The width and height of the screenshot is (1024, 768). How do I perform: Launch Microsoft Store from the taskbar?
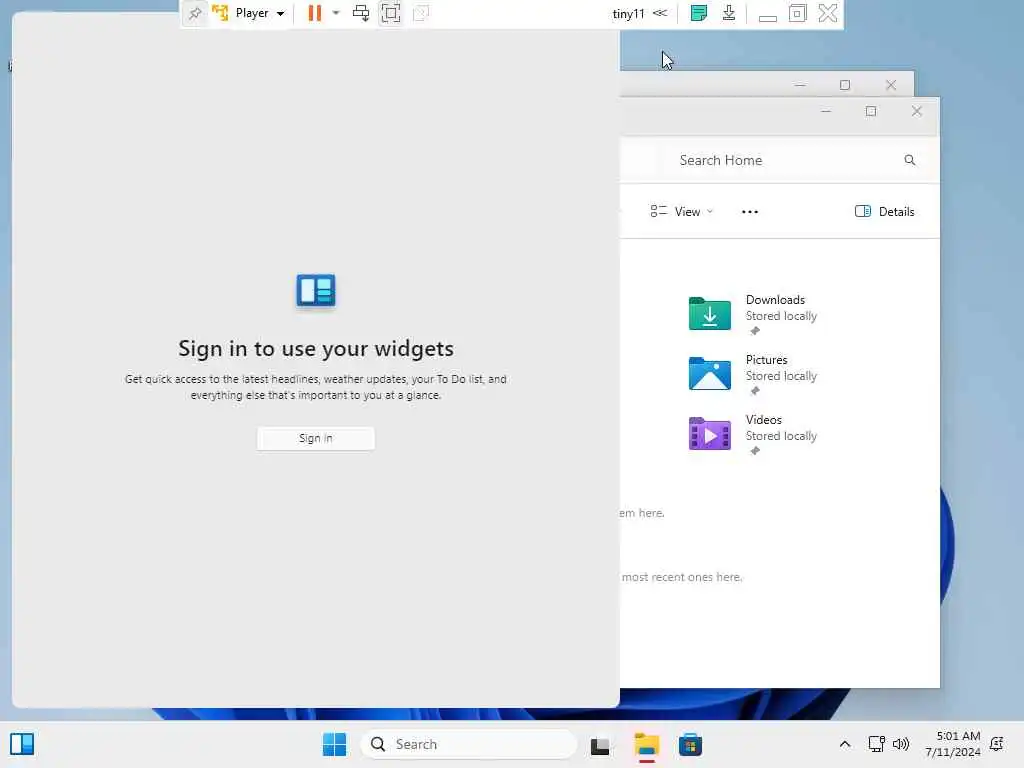point(690,745)
